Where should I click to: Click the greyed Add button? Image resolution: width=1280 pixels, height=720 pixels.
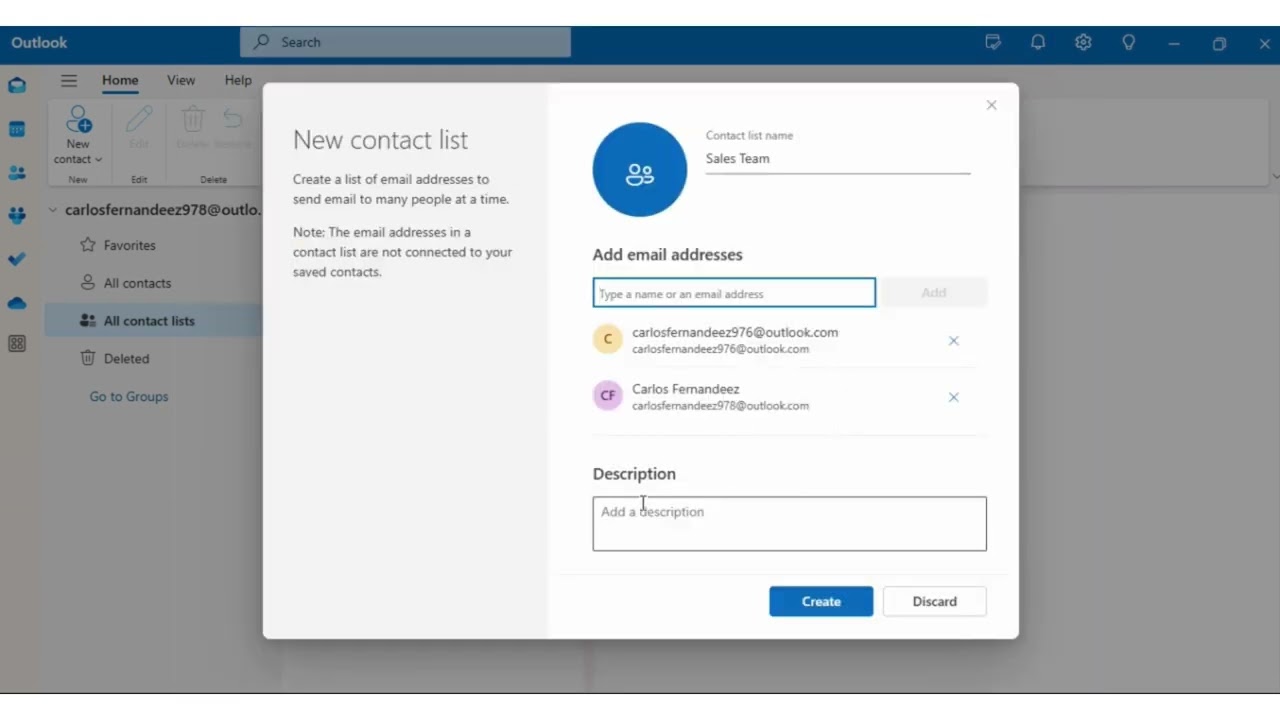[x=934, y=292]
